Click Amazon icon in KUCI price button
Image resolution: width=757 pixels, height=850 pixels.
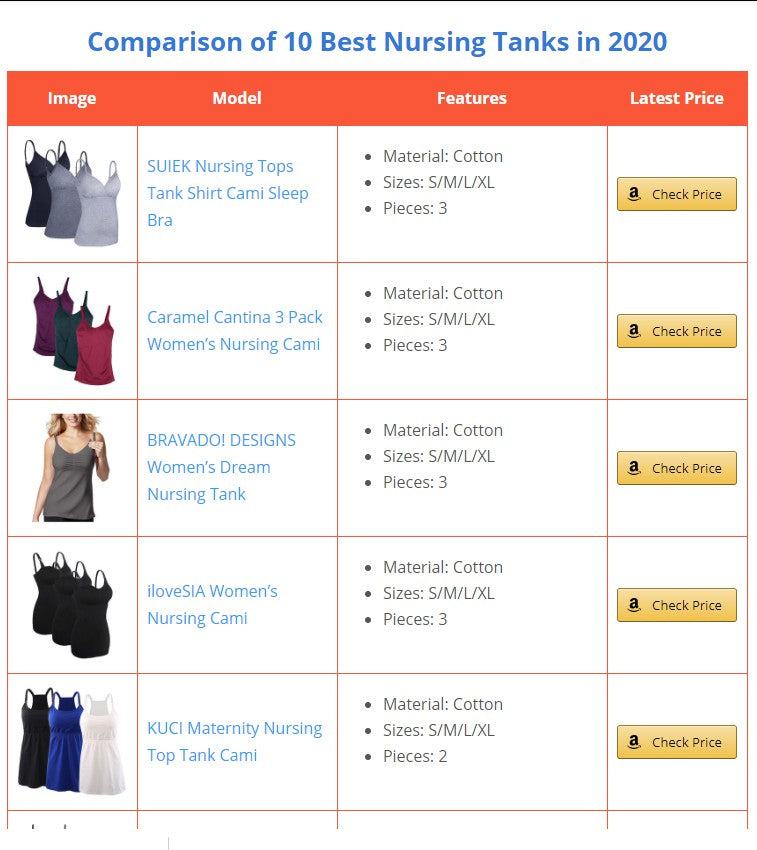[x=634, y=742]
